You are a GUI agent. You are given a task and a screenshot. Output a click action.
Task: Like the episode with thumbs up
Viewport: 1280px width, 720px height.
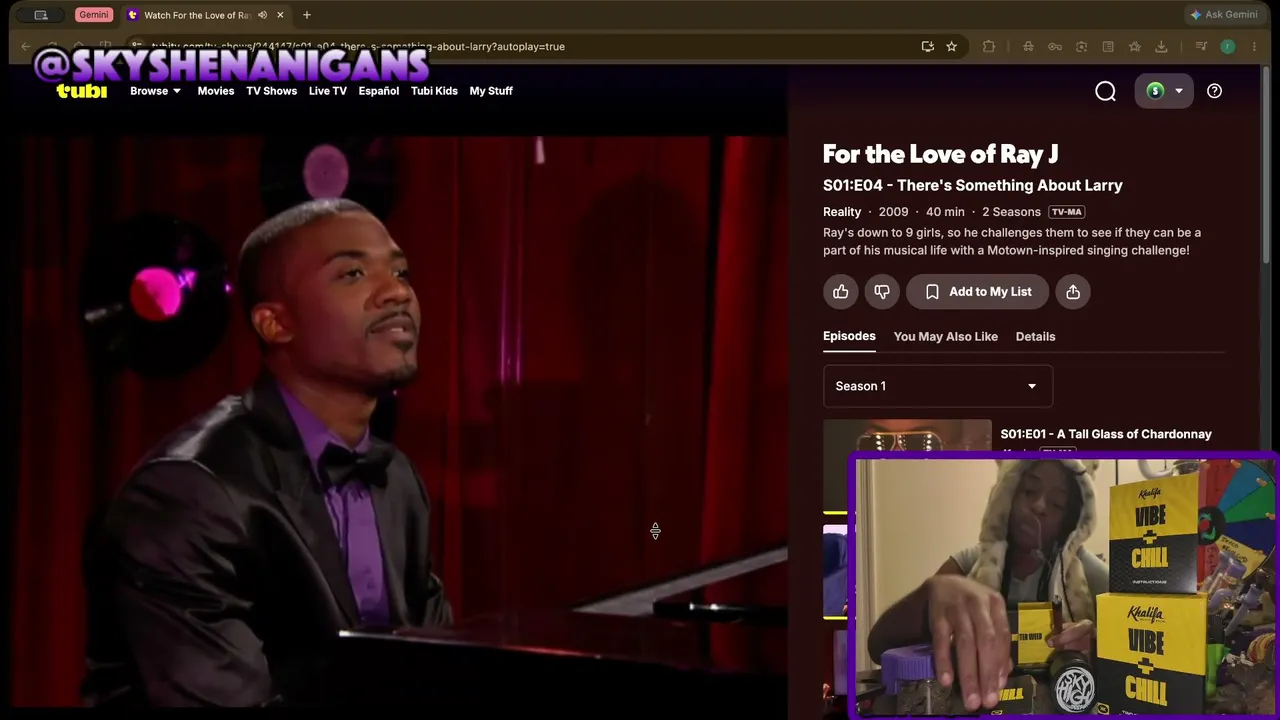[841, 292]
